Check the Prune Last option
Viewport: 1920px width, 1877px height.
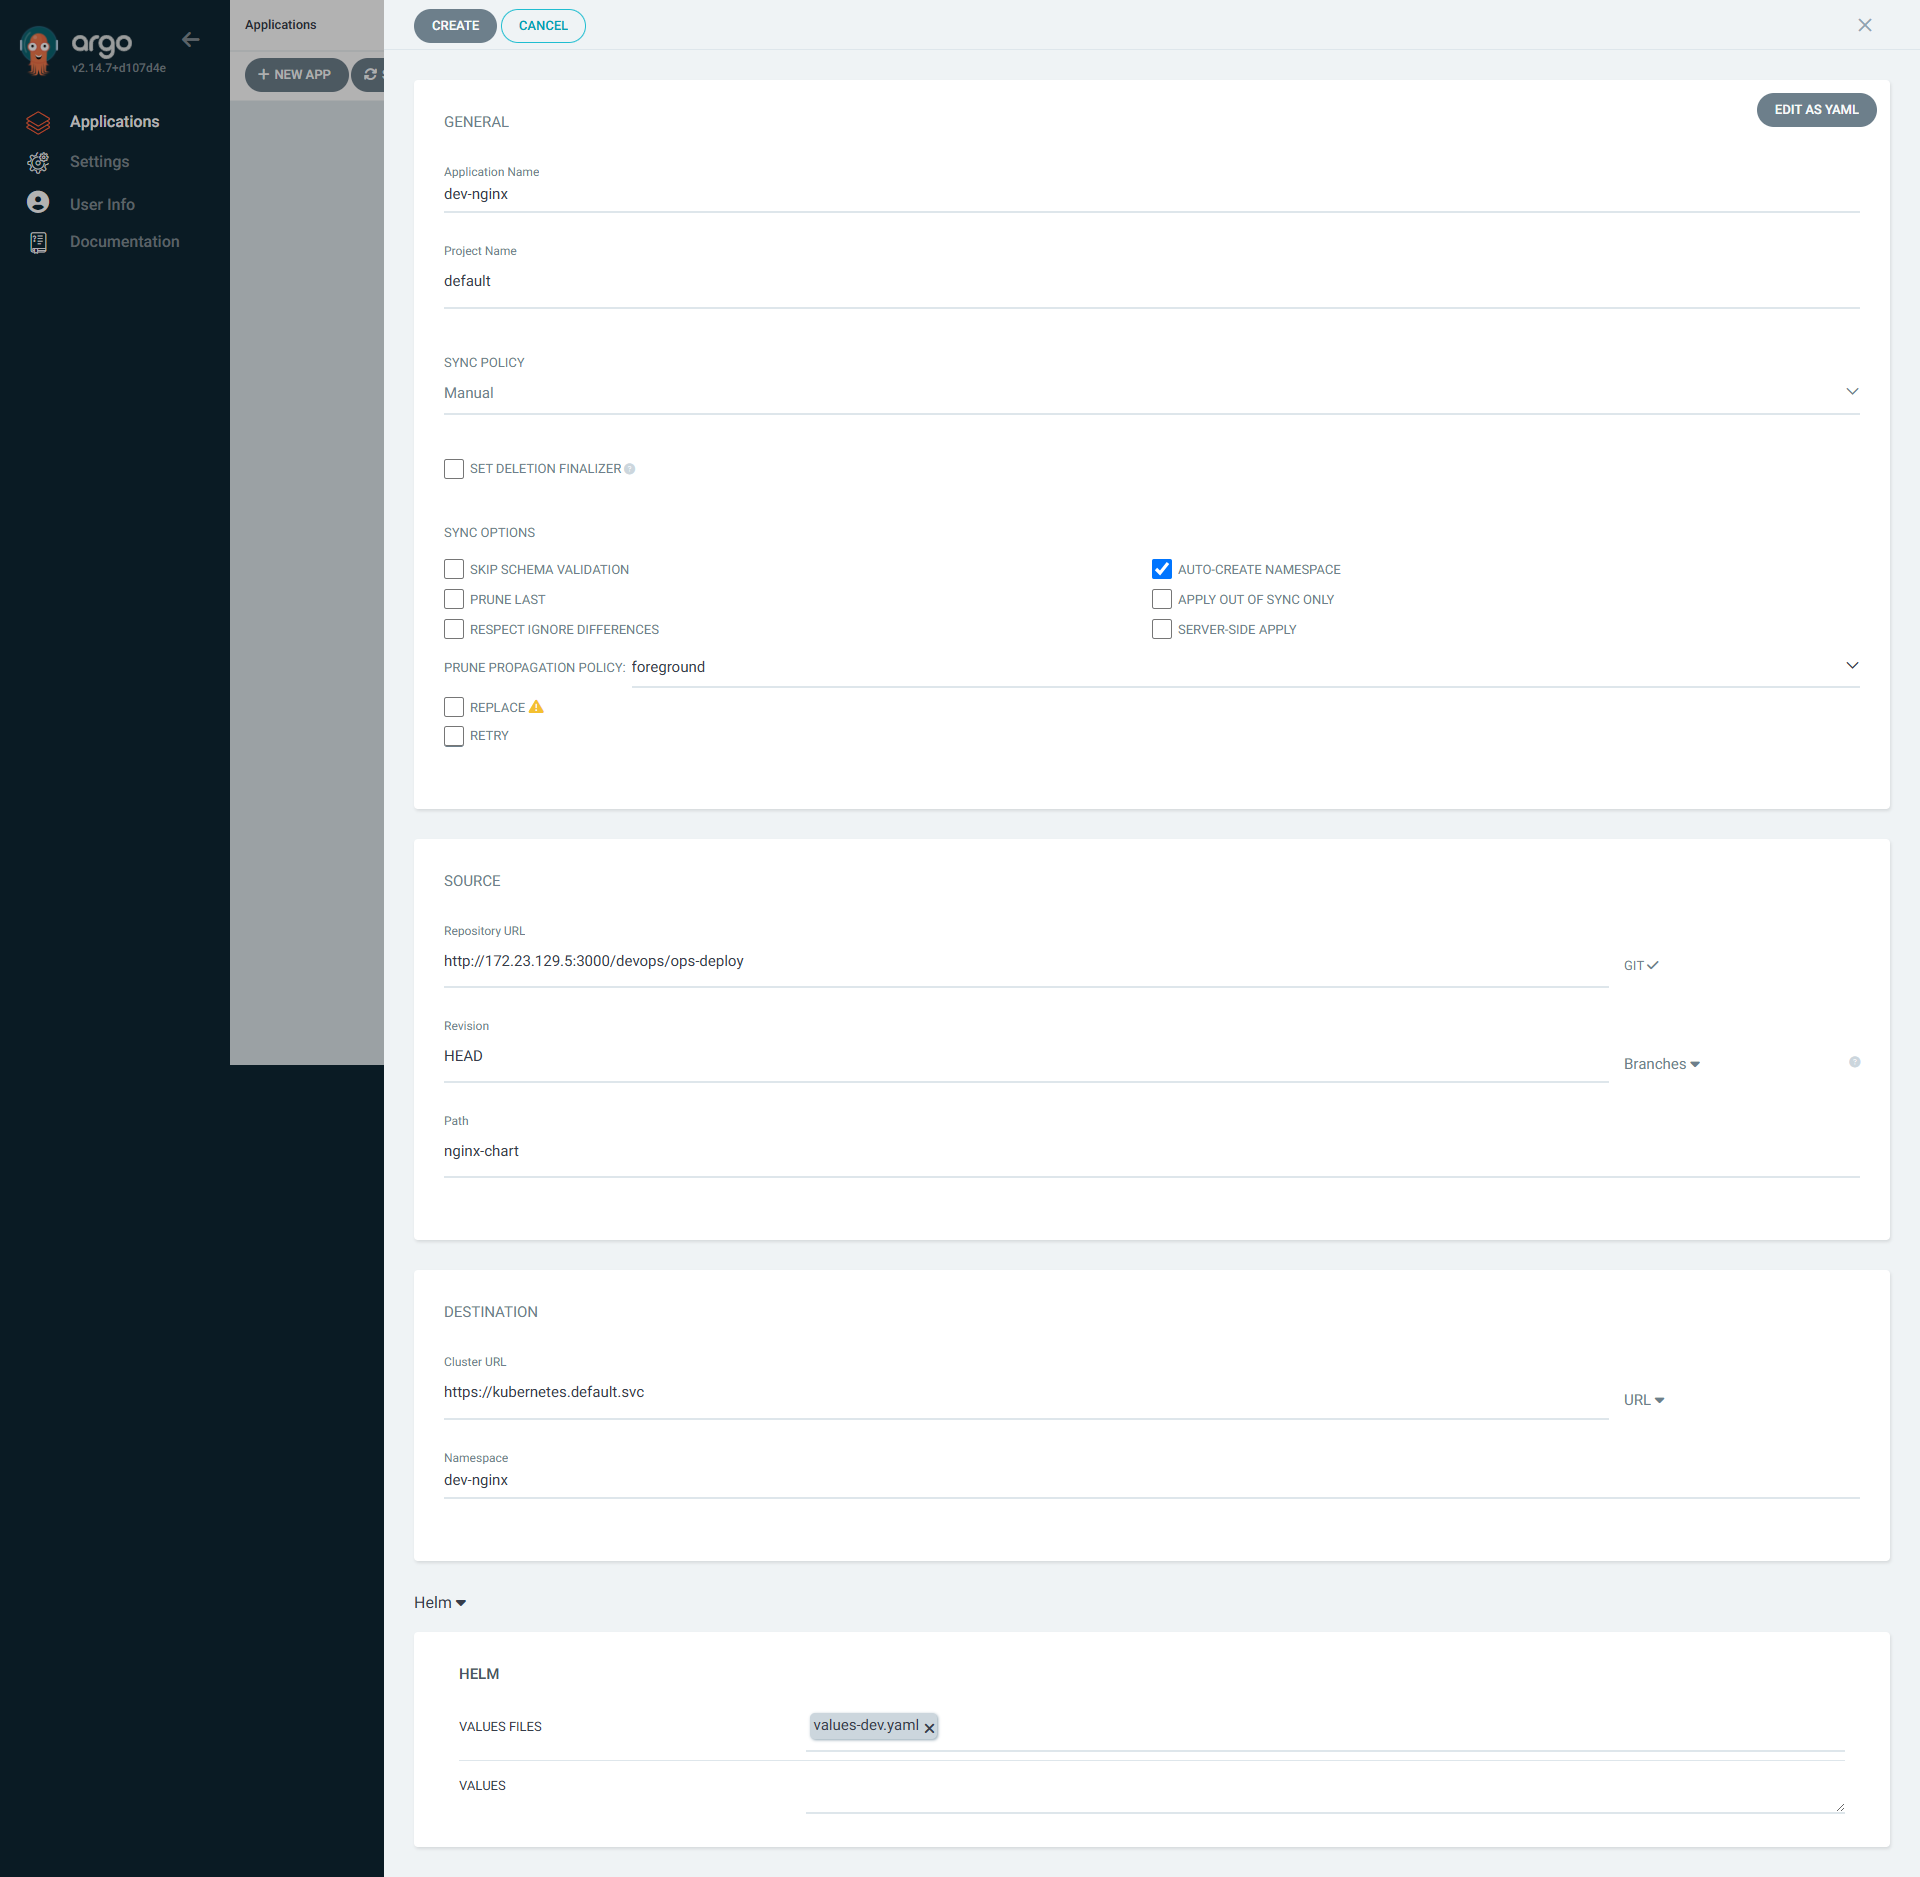454,599
